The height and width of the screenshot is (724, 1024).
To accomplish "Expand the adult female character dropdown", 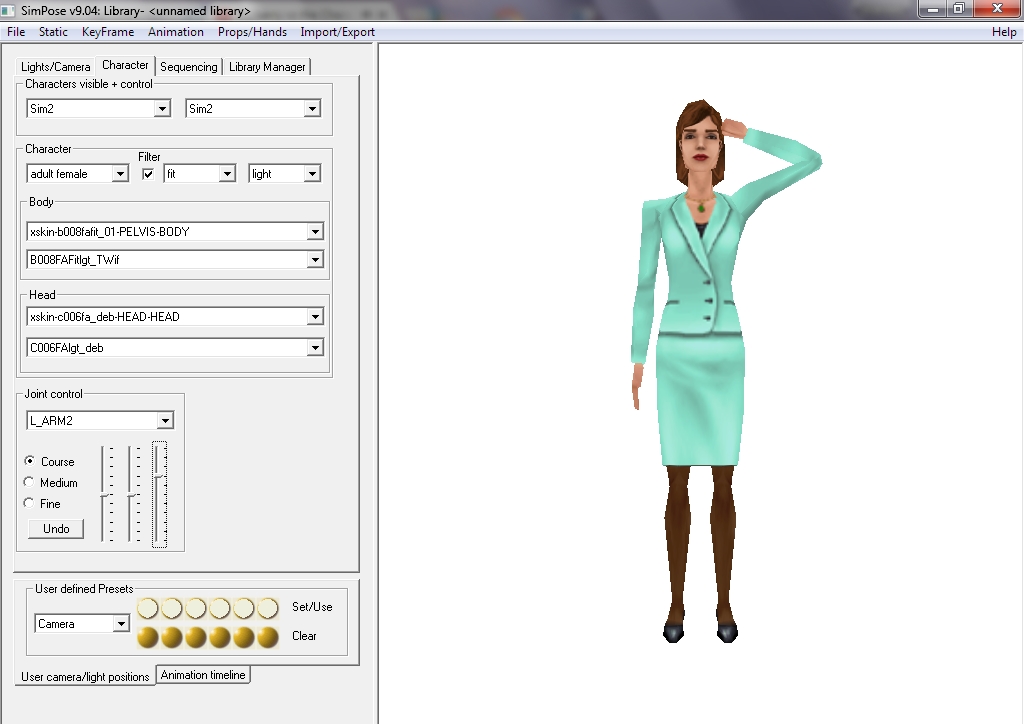I will 120,174.
